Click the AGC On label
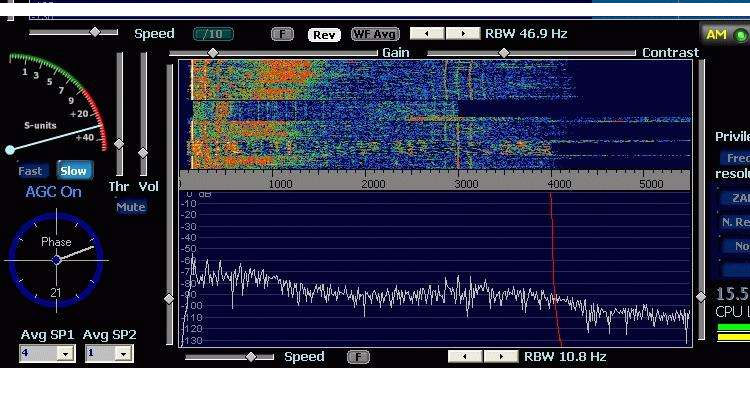Viewport: 750px width, 394px height. [53, 192]
